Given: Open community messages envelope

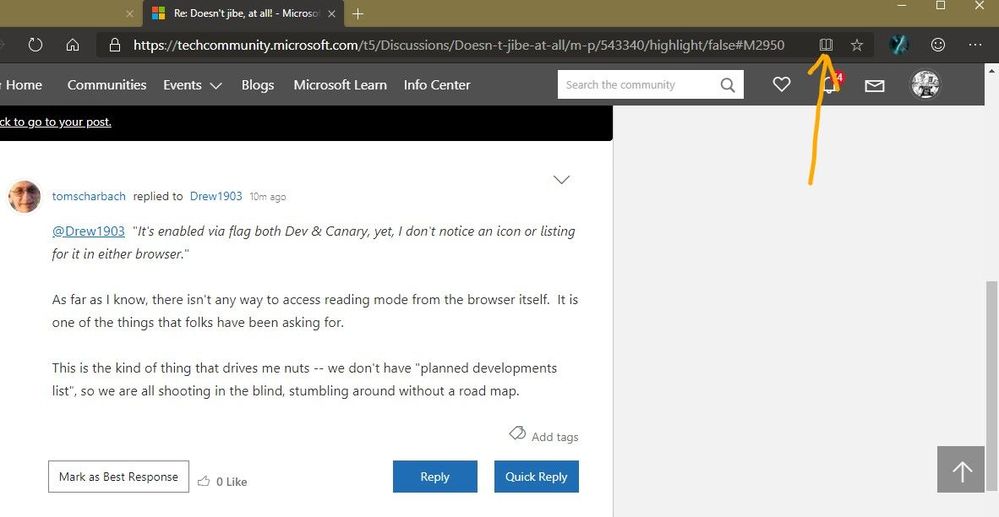Looking at the screenshot, I should (x=874, y=85).
